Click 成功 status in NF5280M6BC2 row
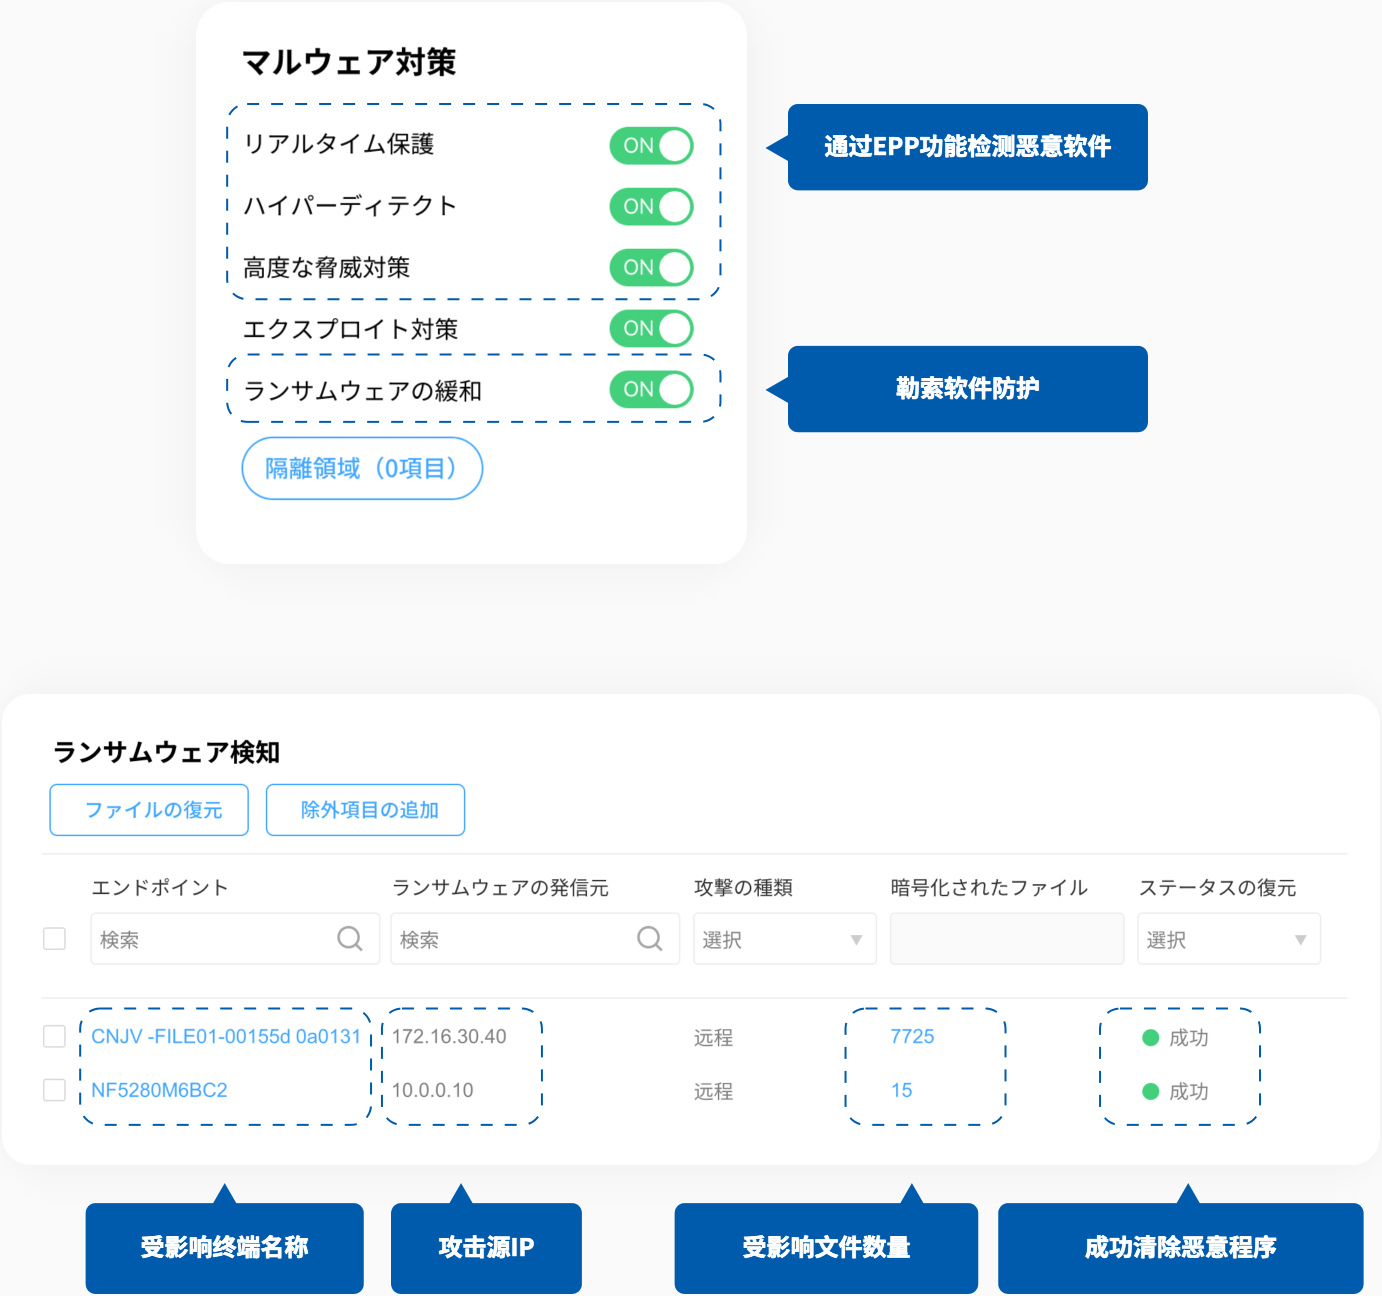The width and height of the screenshot is (1382, 1296). click(1176, 1092)
